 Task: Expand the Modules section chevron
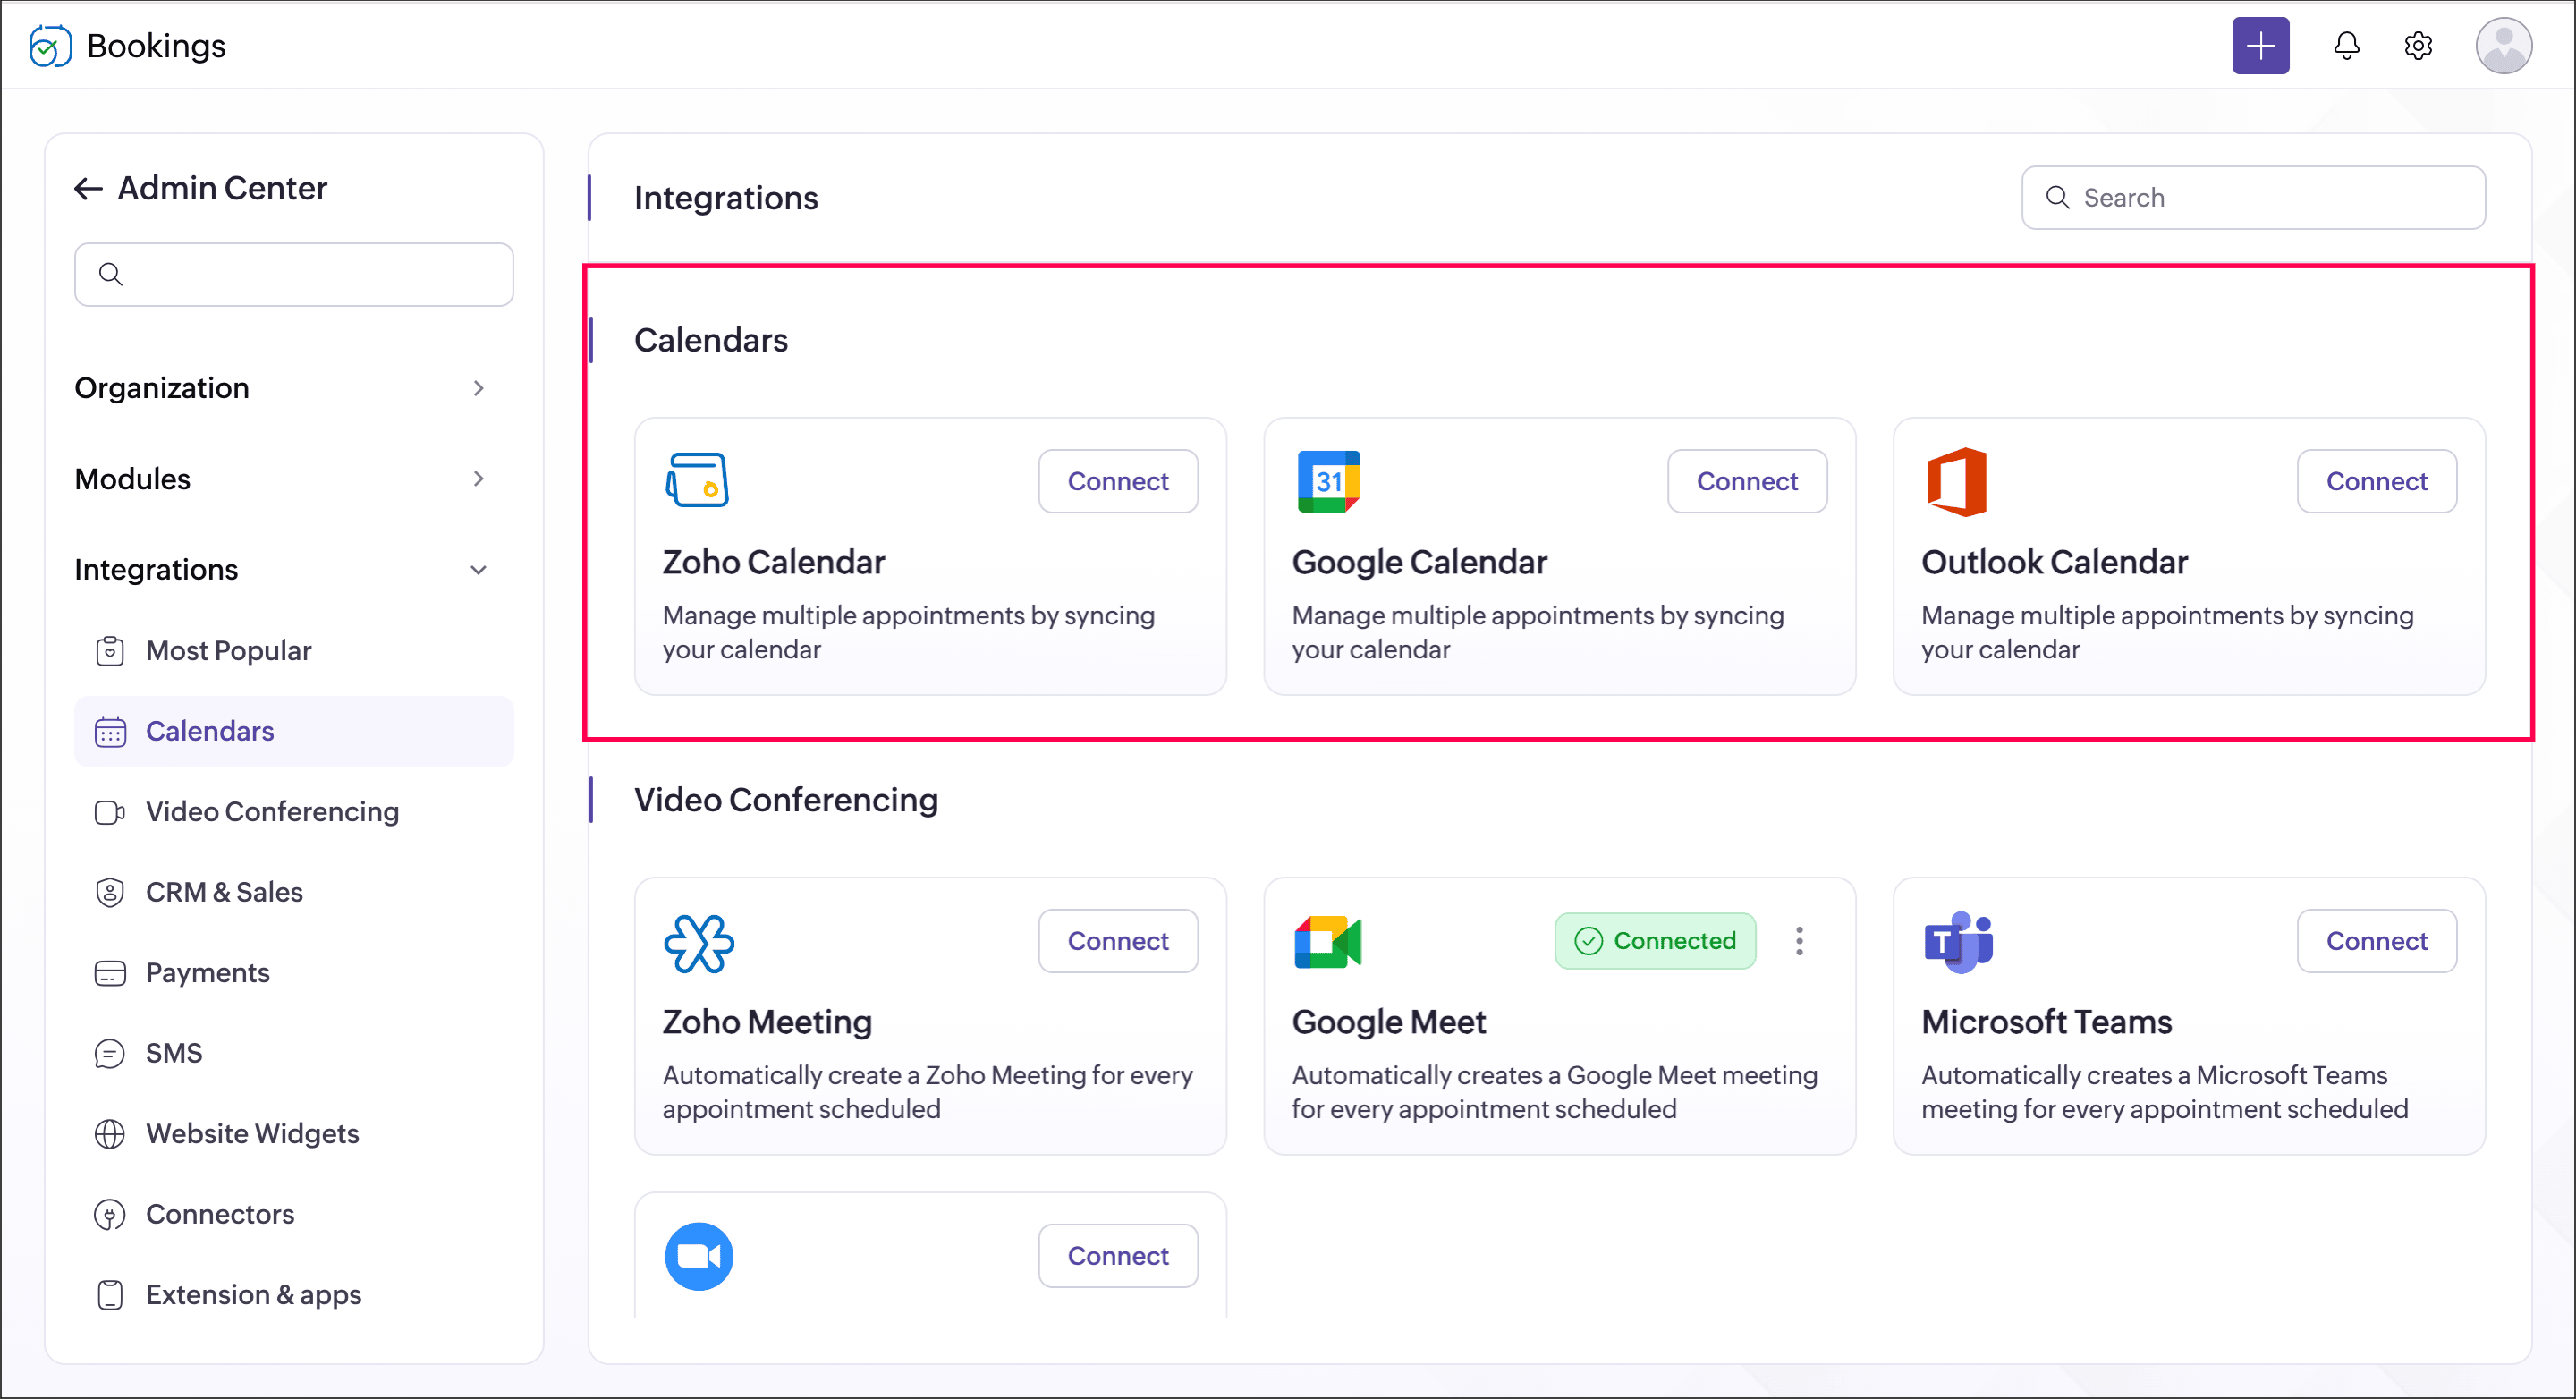479,479
